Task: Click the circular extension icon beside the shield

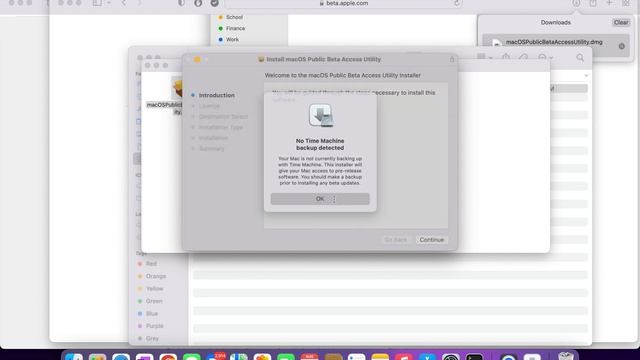Action: click(198, 3)
